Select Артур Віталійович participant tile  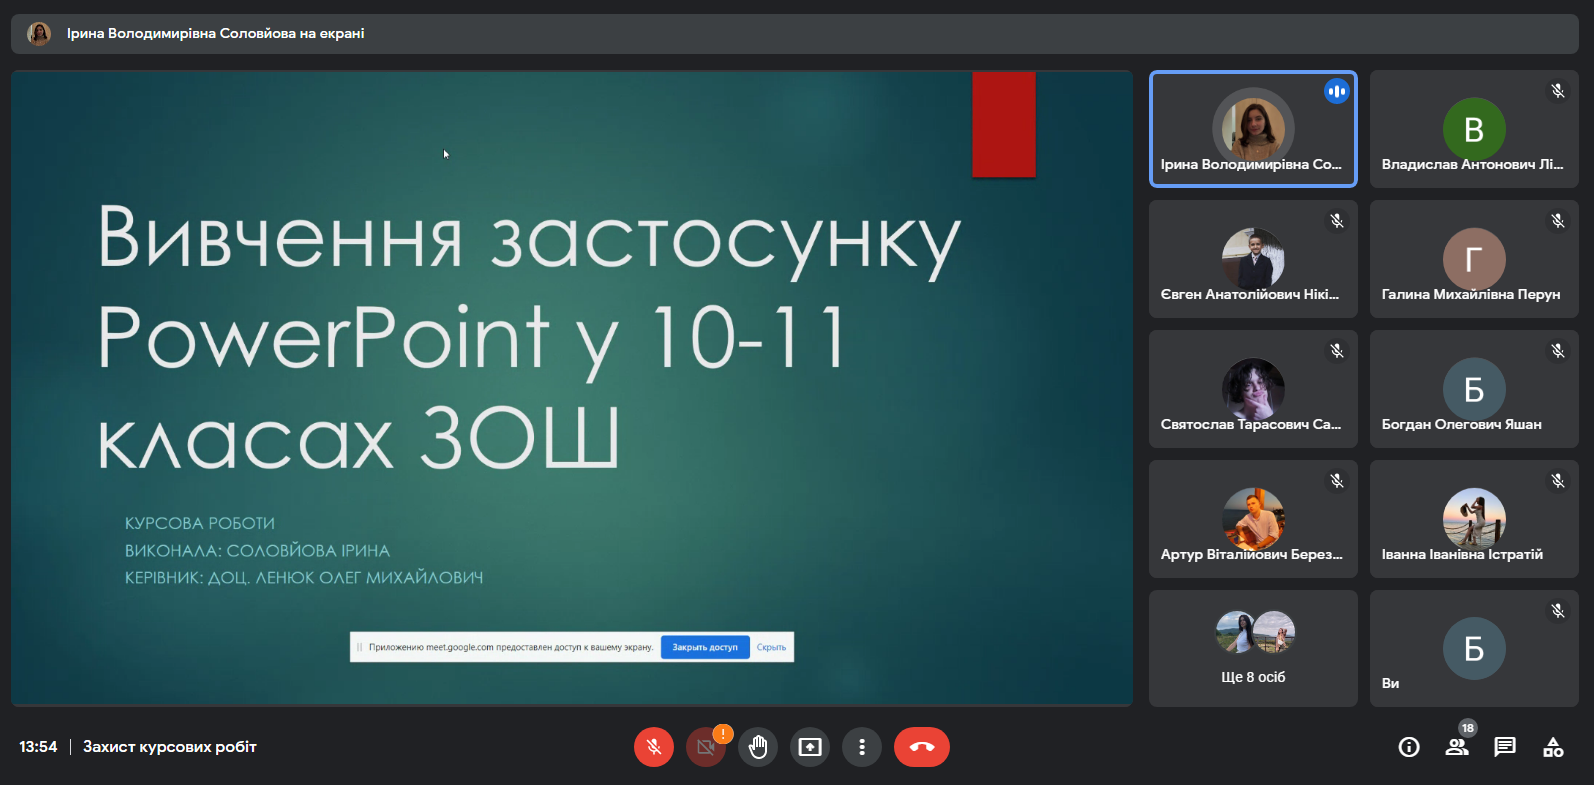[x=1253, y=519]
